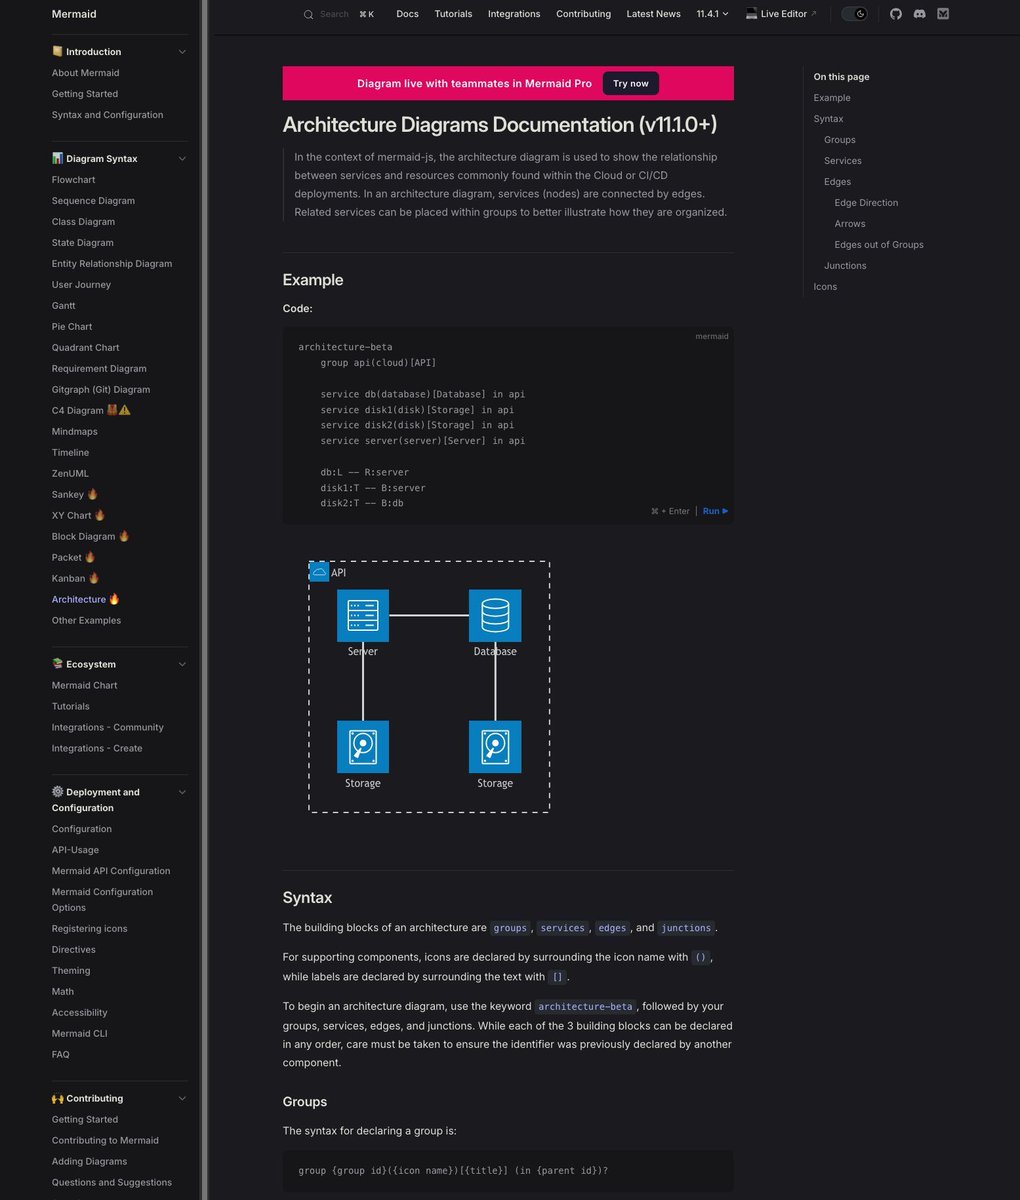Open Gitgraph (Git) Diagram page
The image size is (1020, 1200).
[101, 390]
